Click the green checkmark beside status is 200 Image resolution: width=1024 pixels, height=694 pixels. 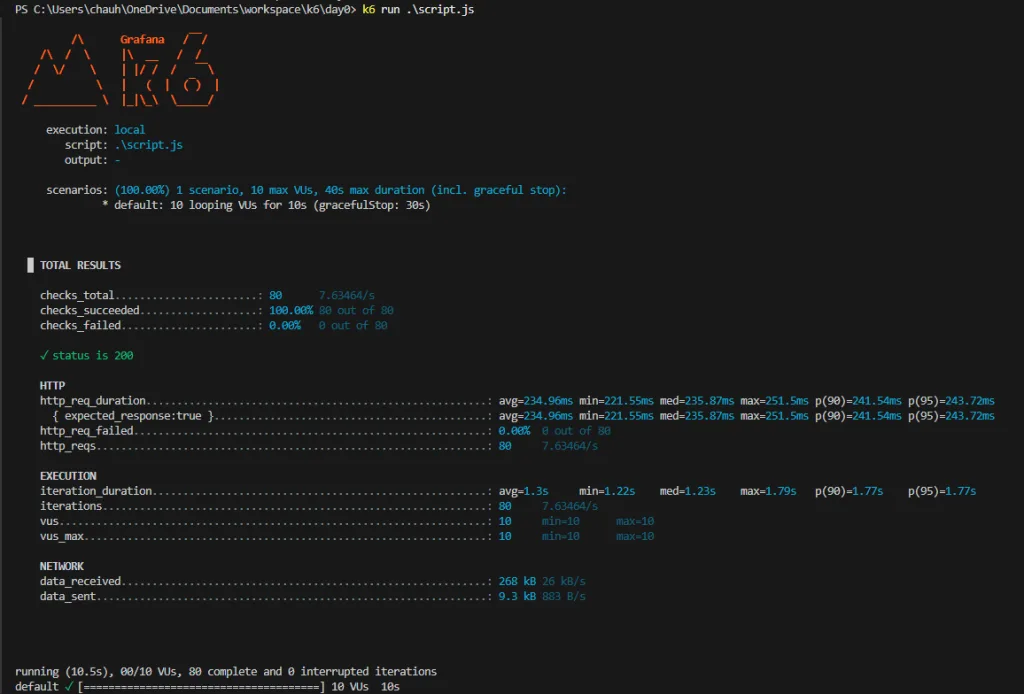(x=44, y=356)
